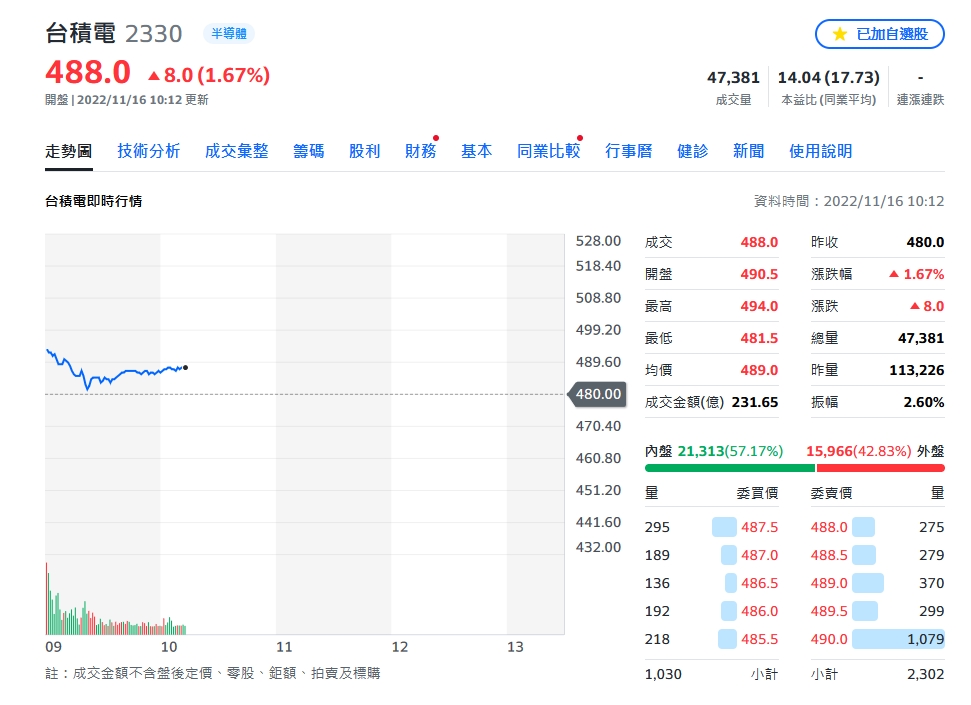Open the 同業比較 tab

tap(549, 151)
